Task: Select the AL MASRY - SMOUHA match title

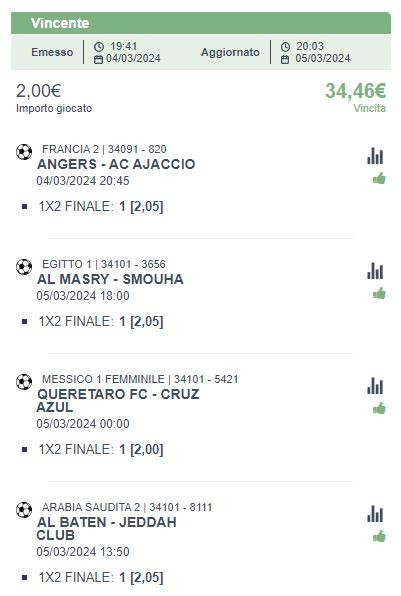Action: coord(110,279)
